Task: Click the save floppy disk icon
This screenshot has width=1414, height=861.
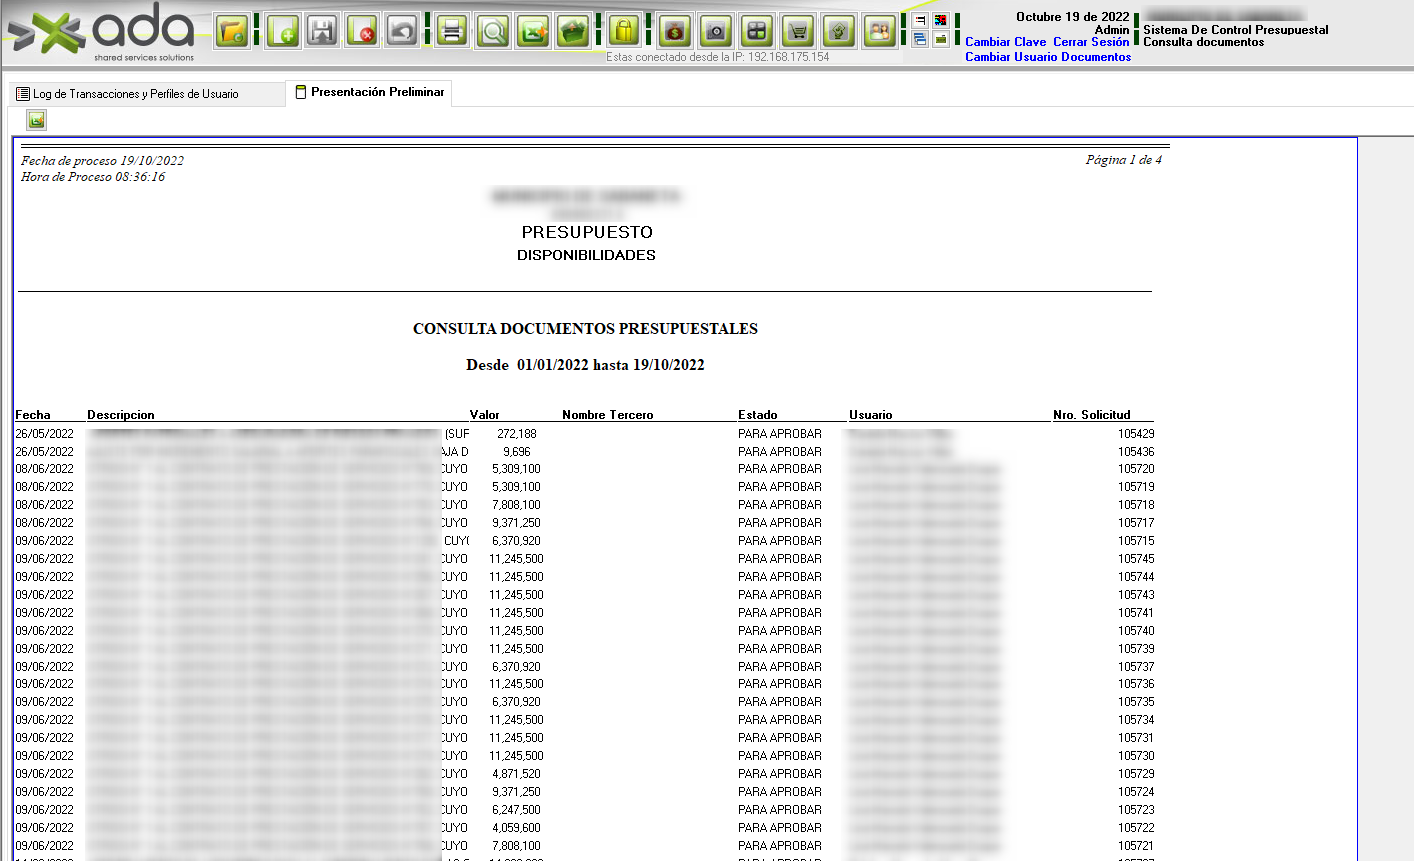Action: coord(322,32)
